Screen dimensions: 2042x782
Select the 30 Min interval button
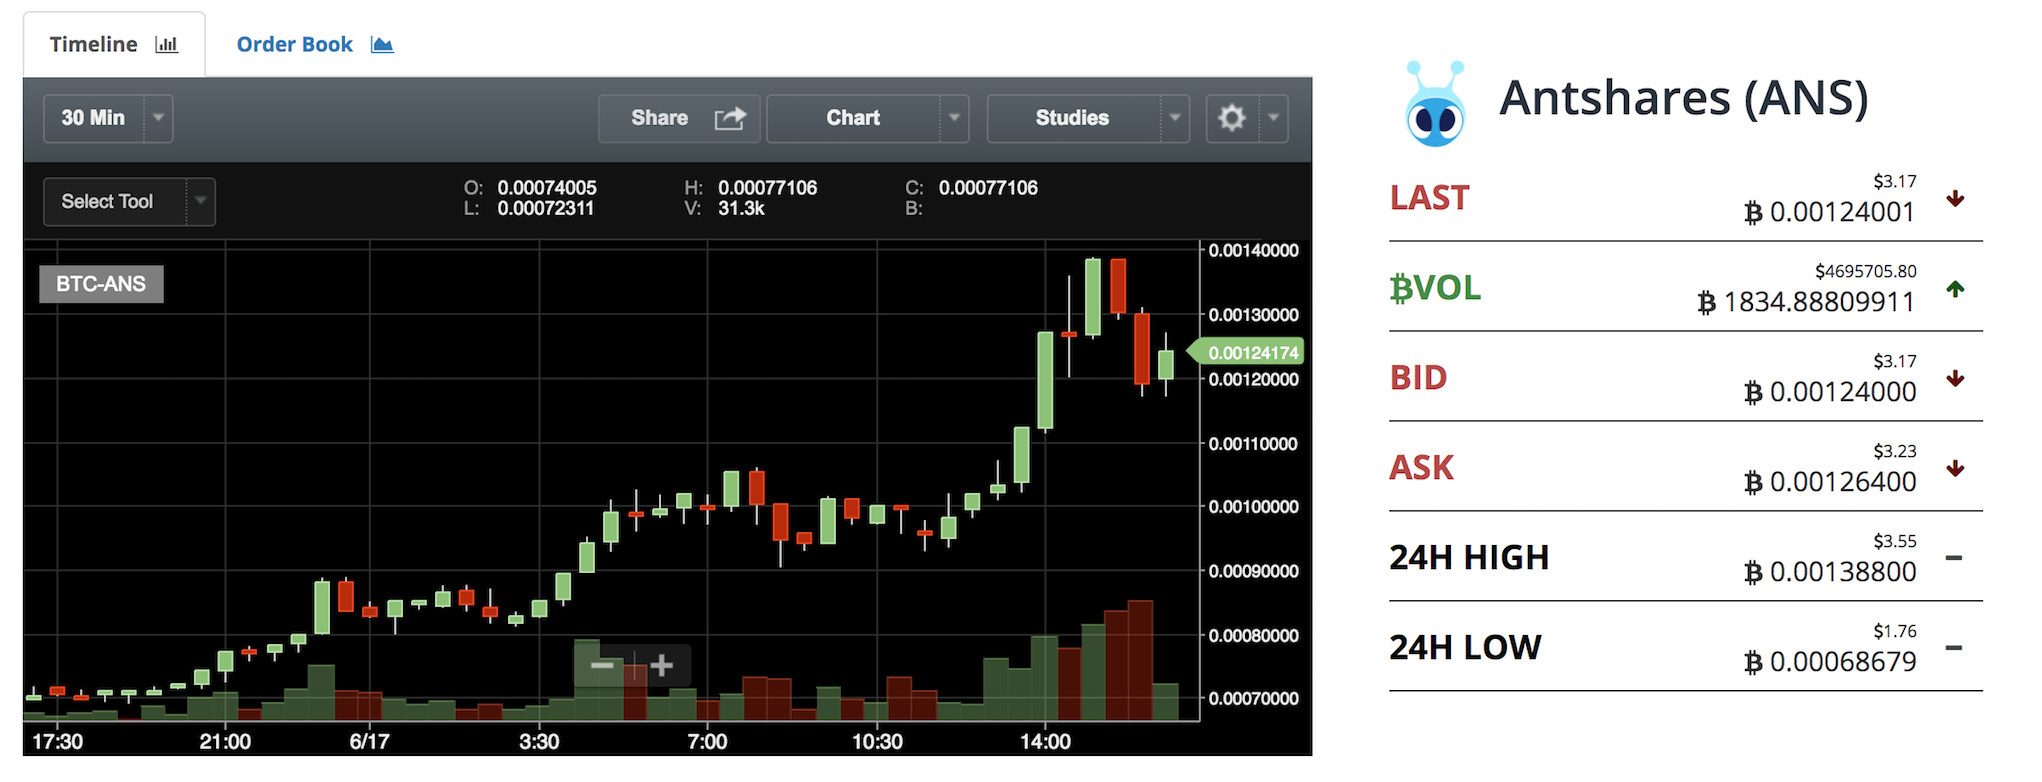(94, 118)
